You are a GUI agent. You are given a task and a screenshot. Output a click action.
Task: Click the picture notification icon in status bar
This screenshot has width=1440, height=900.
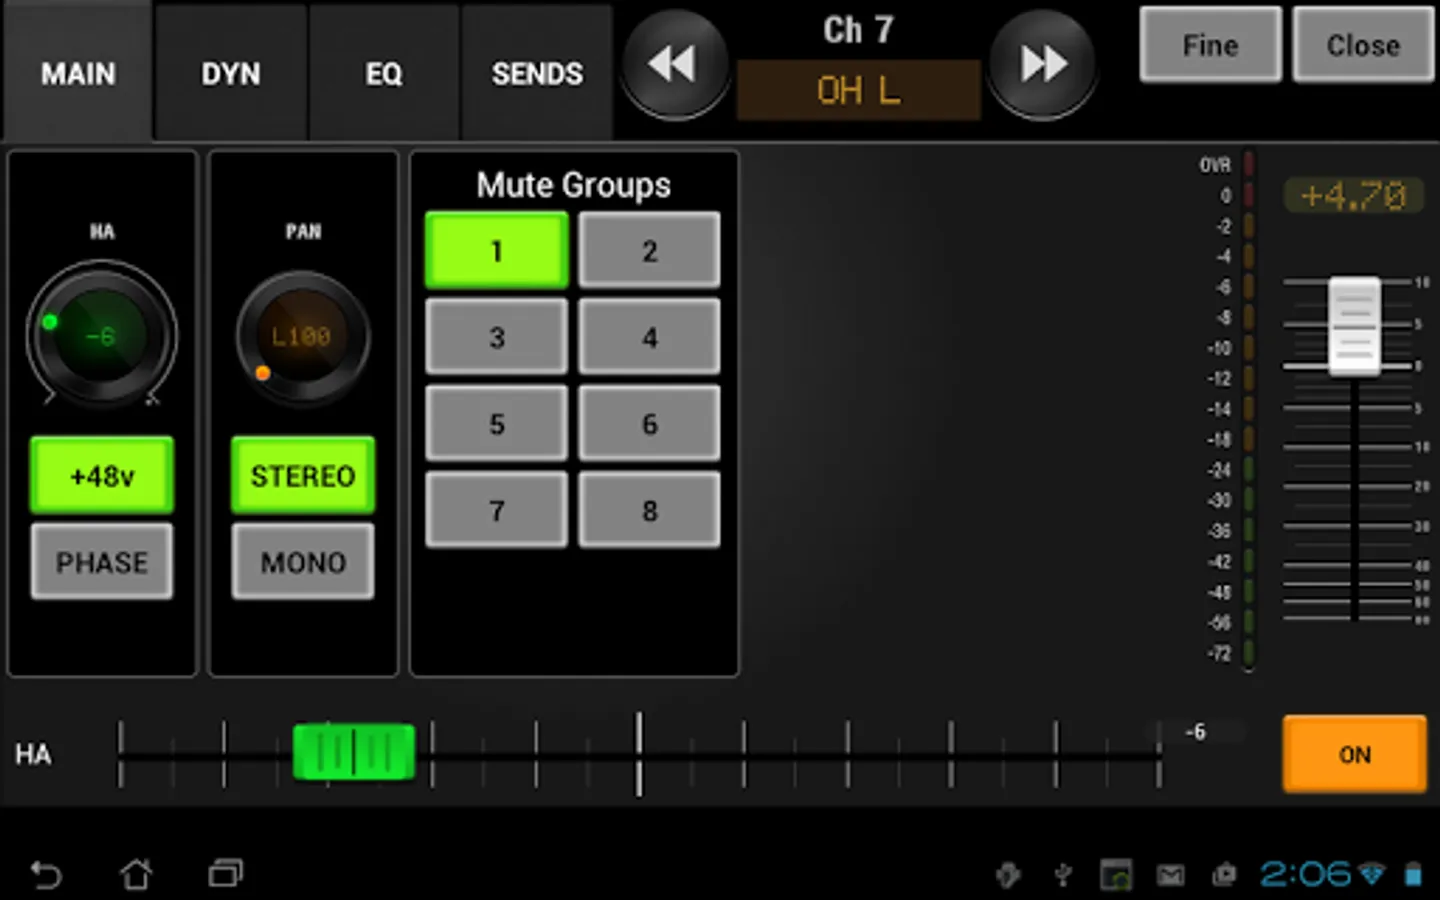(x=1116, y=875)
